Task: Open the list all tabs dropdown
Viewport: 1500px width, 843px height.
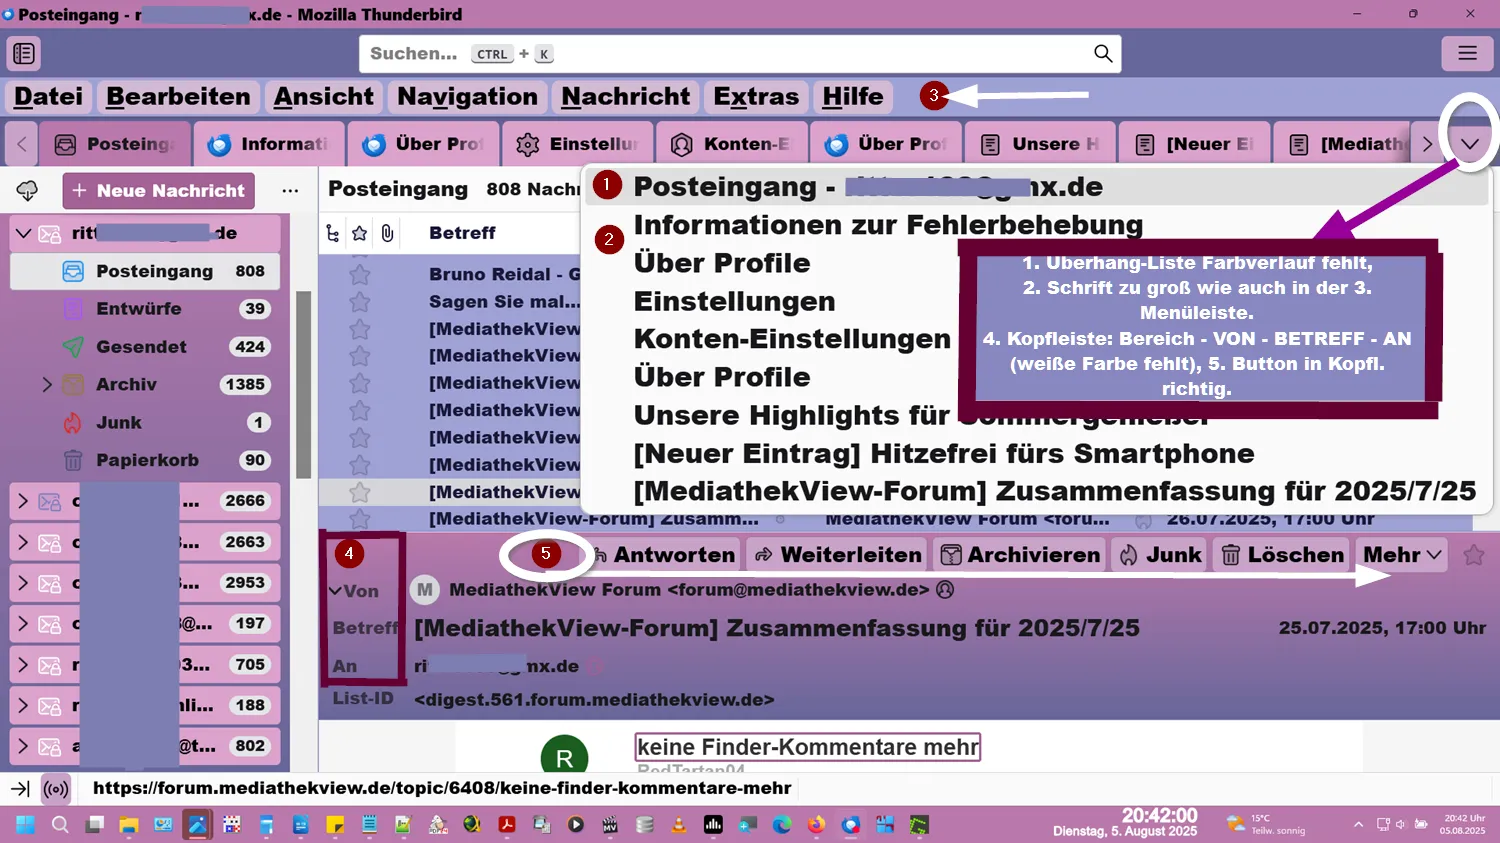Action: pos(1469,144)
